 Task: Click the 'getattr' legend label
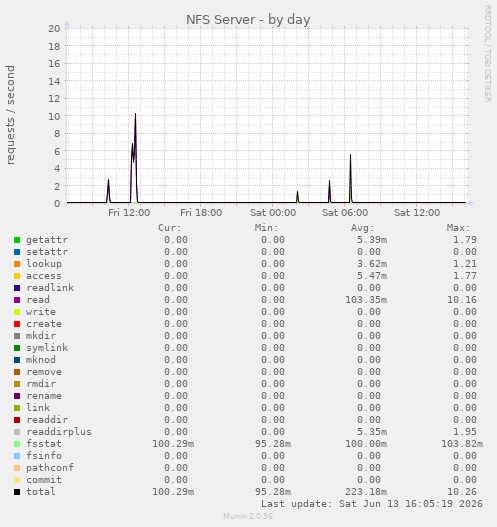47,240
